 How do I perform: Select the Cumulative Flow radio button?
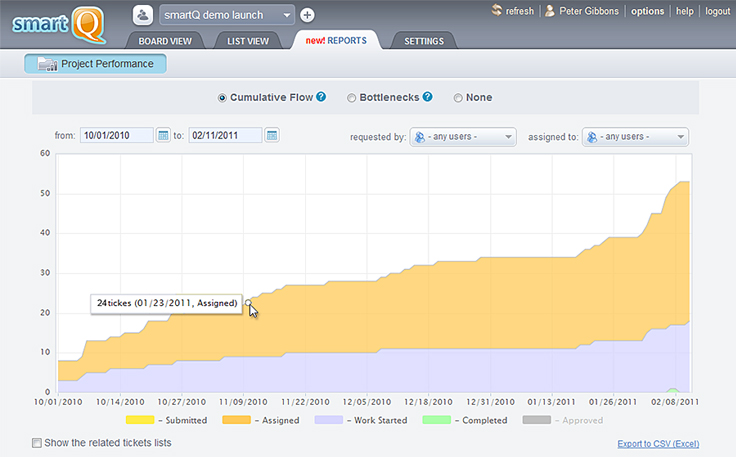[x=222, y=98]
